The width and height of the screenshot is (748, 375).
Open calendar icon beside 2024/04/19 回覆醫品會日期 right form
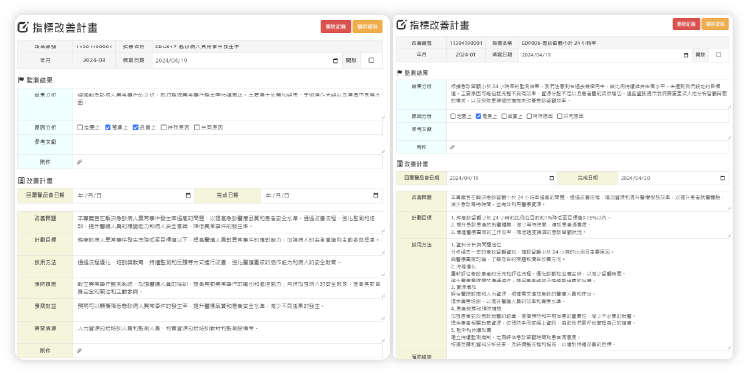551,178
